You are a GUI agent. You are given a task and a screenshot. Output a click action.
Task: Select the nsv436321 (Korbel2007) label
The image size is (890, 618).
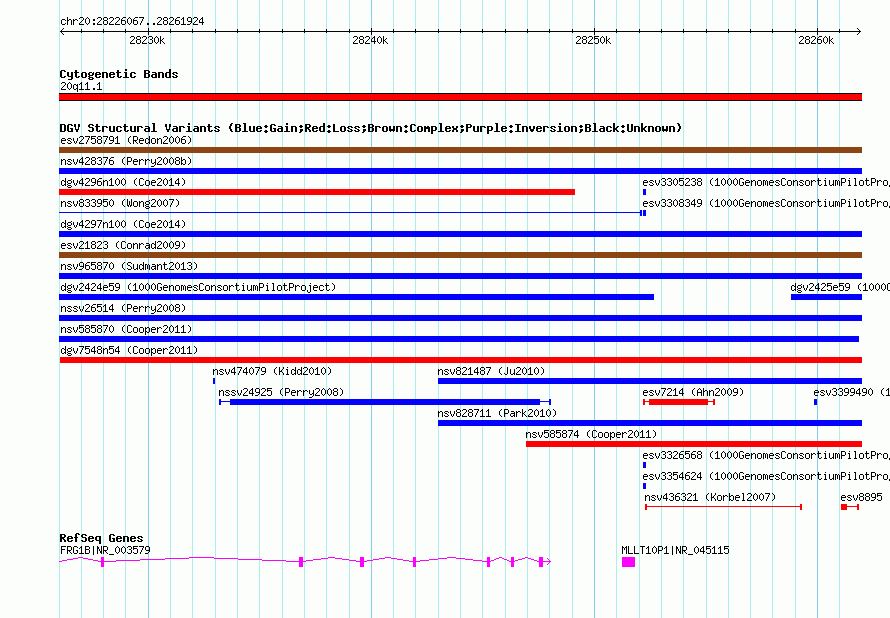(x=710, y=497)
